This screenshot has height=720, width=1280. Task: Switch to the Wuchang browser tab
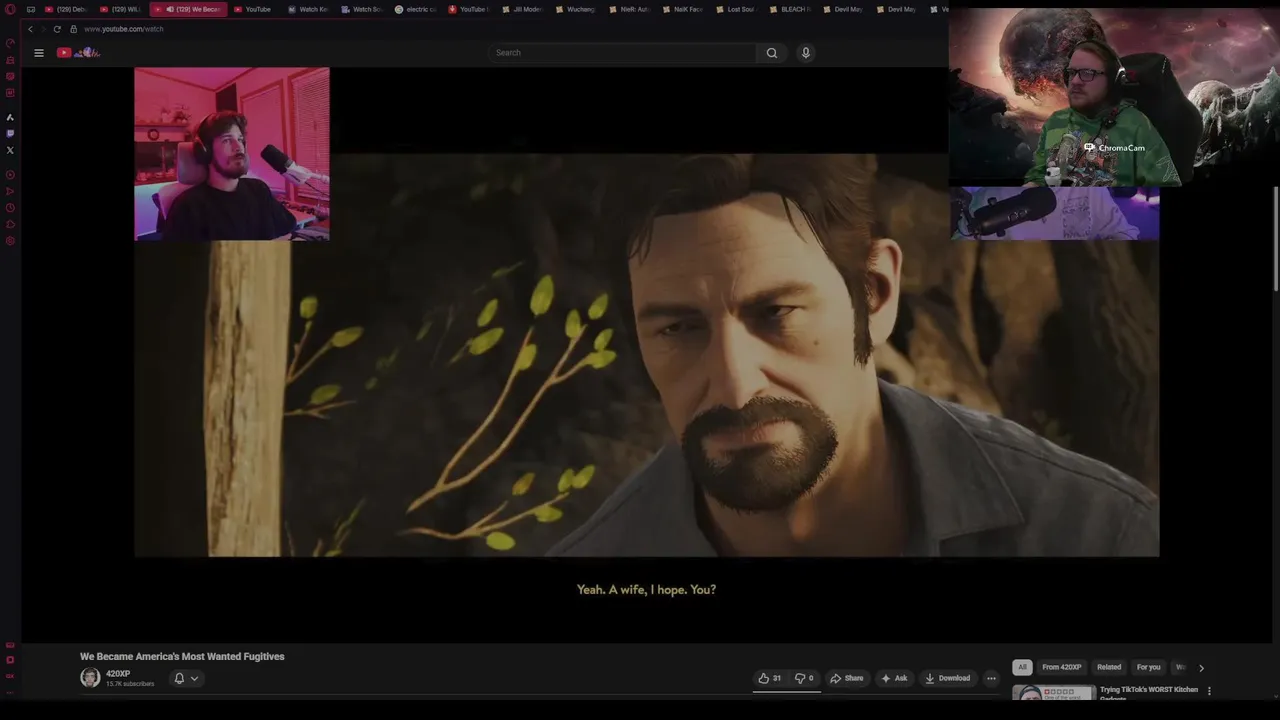(x=574, y=9)
